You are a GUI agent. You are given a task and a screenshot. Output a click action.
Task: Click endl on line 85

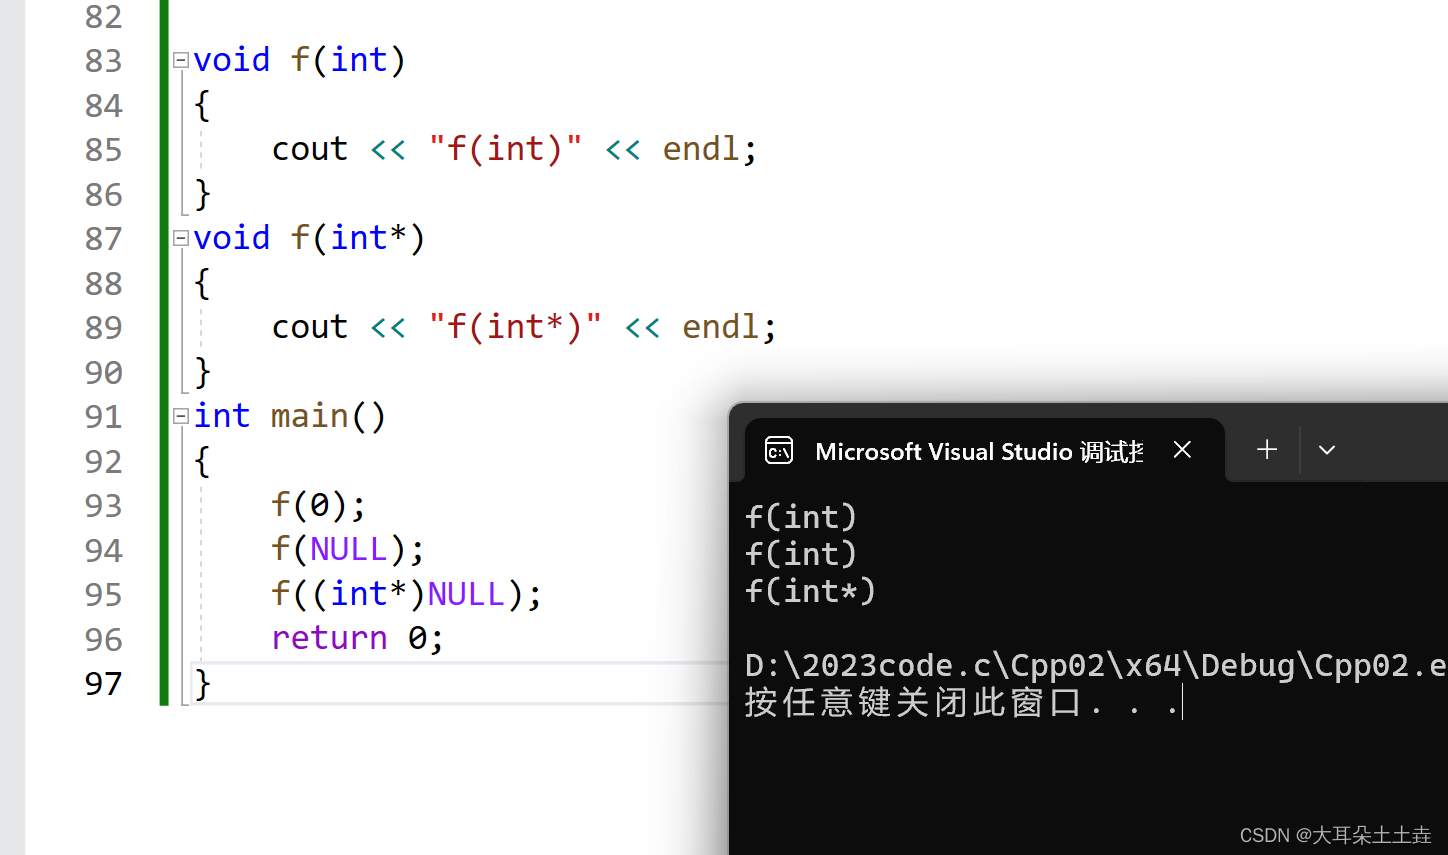pos(701,149)
